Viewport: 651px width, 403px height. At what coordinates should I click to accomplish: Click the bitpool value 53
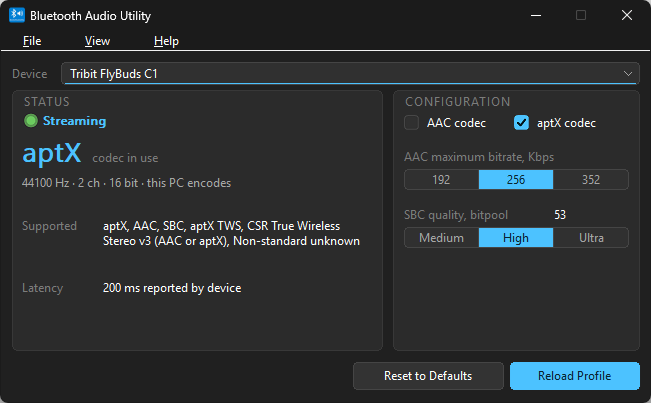[x=560, y=215]
